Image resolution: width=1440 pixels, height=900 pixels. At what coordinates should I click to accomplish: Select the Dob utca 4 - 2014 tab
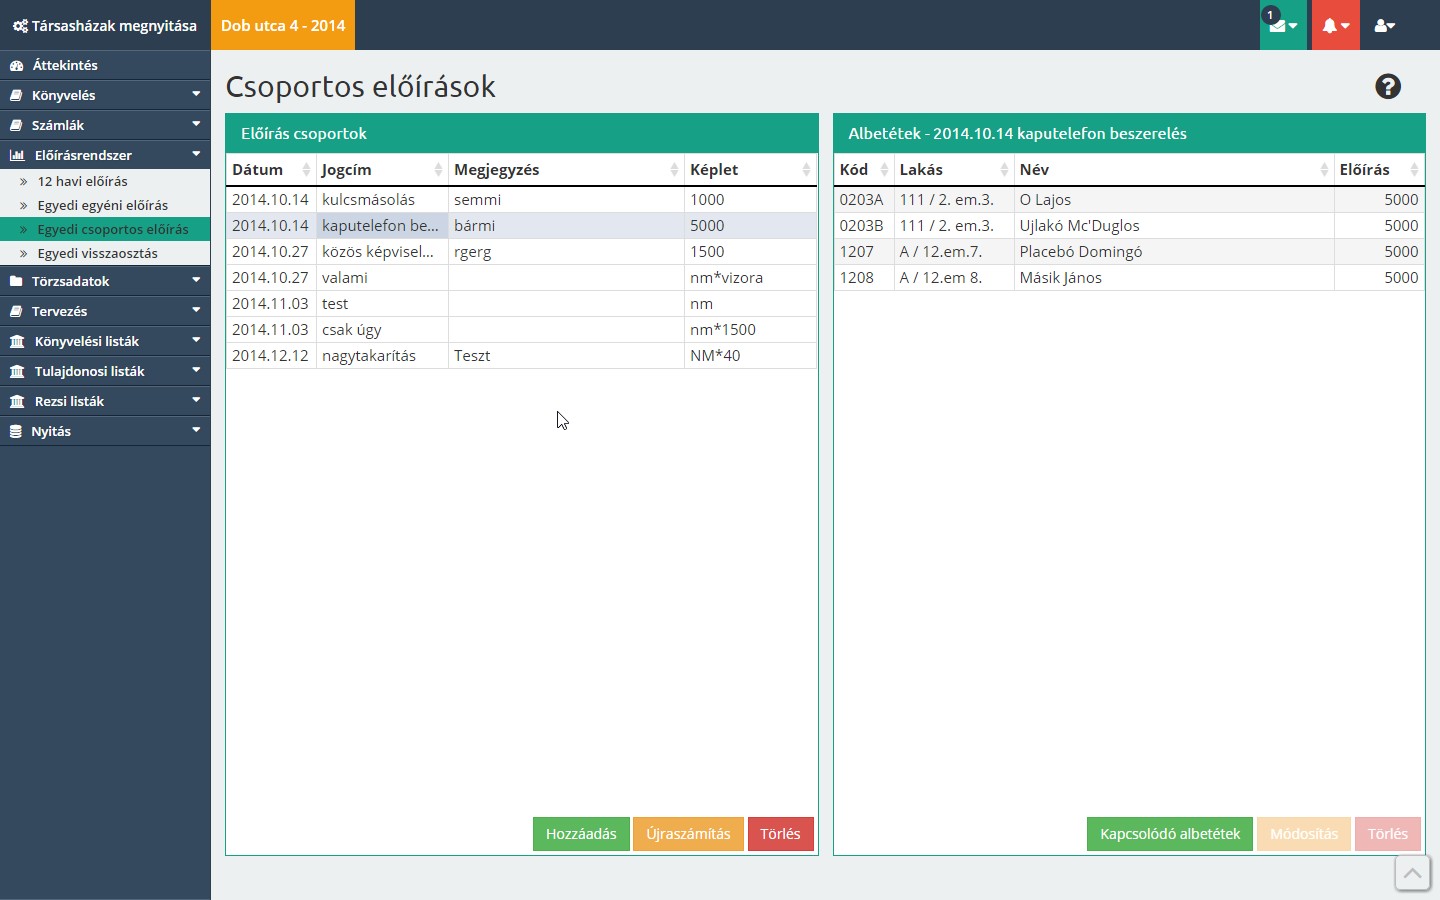point(283,25)
